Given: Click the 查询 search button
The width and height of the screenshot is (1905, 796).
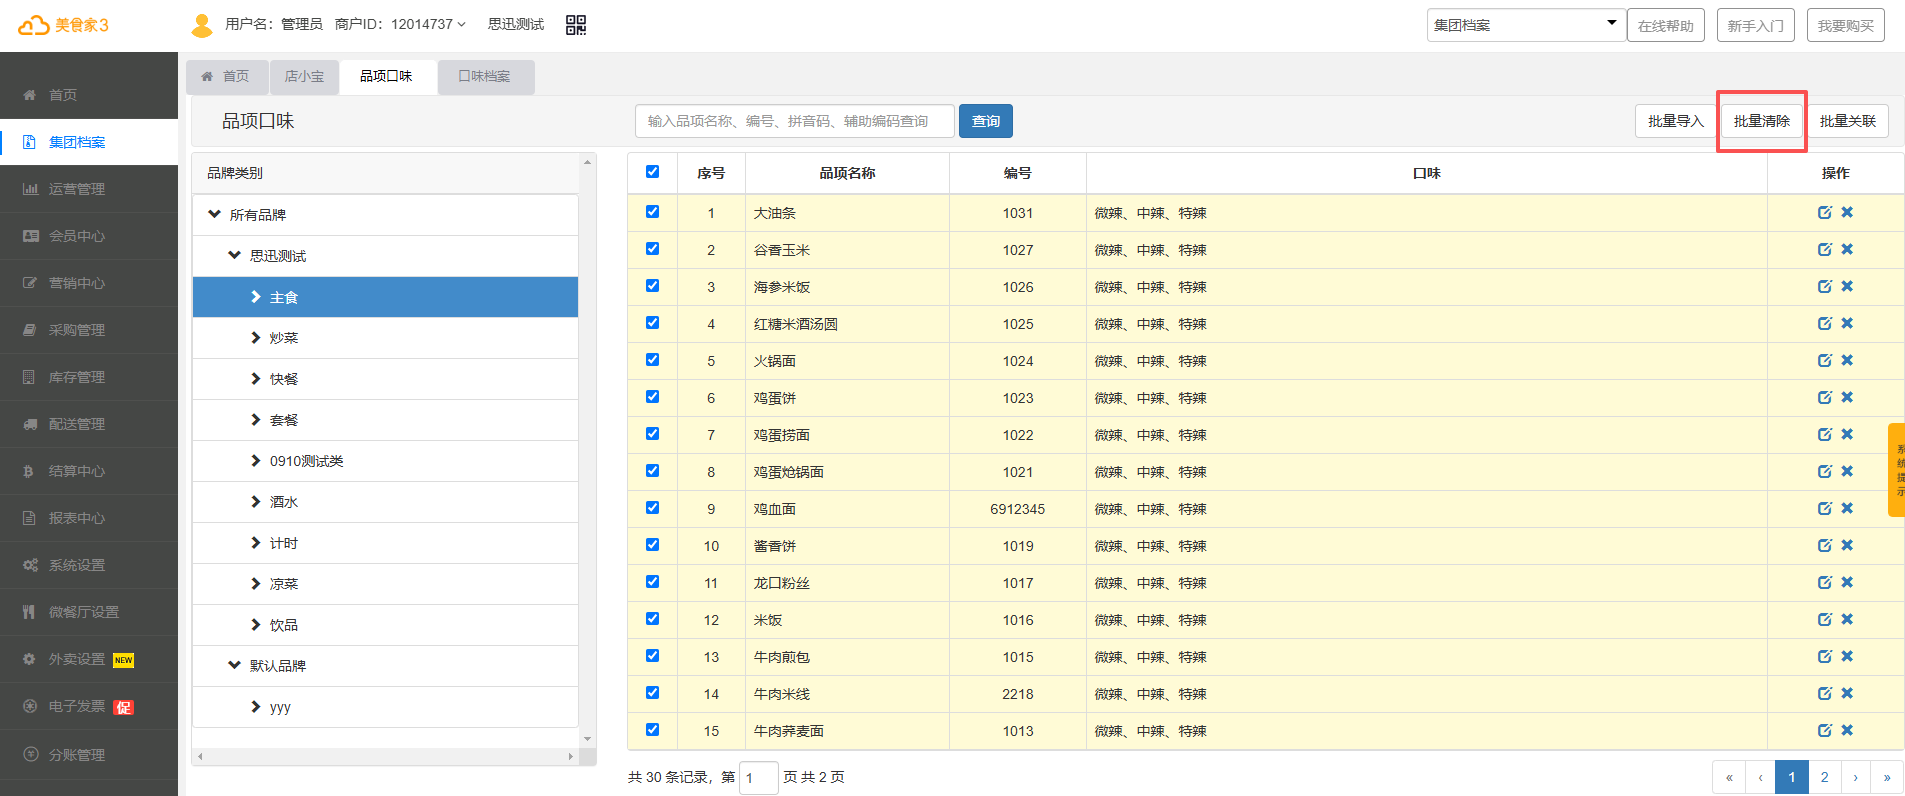Looking at the screenshot, I should click(x=985, y=121).
